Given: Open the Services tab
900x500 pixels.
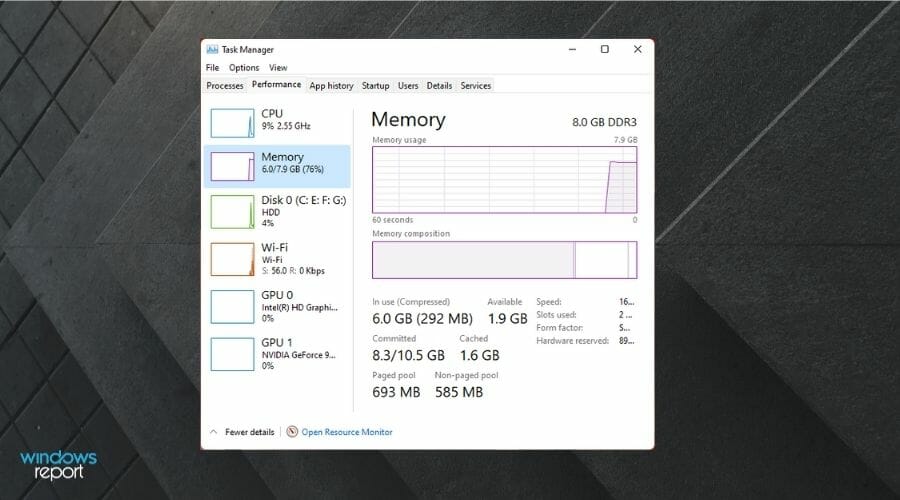Looking at the screenshot, I should (x=476, y=86).
